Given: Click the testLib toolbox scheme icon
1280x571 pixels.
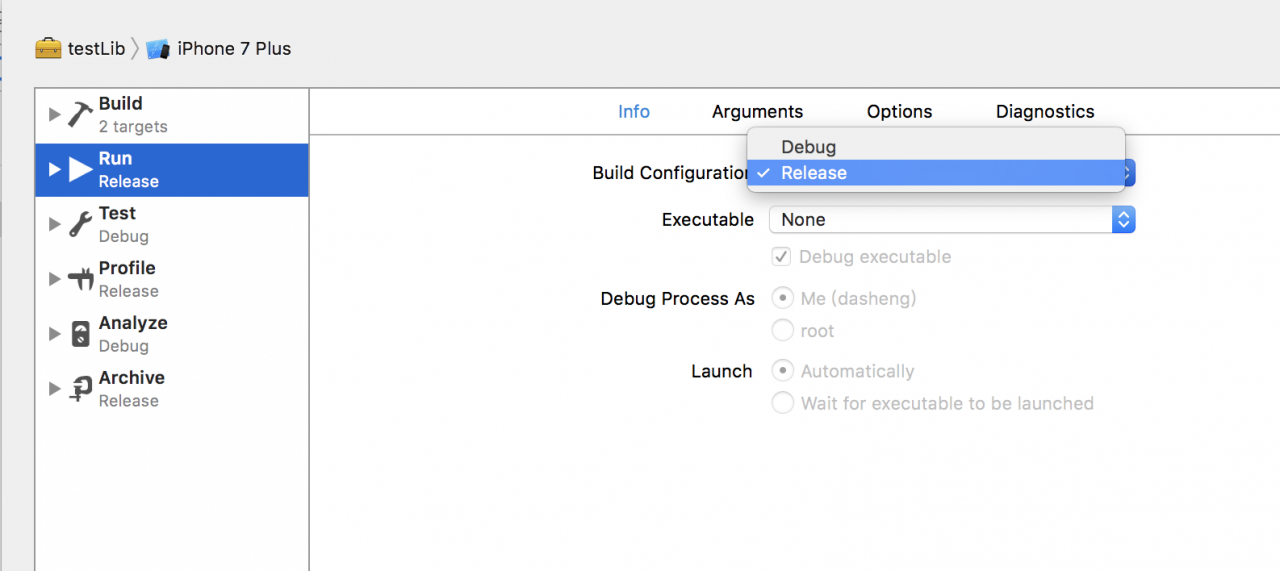Looking at the screenshot, I should 48,48.
